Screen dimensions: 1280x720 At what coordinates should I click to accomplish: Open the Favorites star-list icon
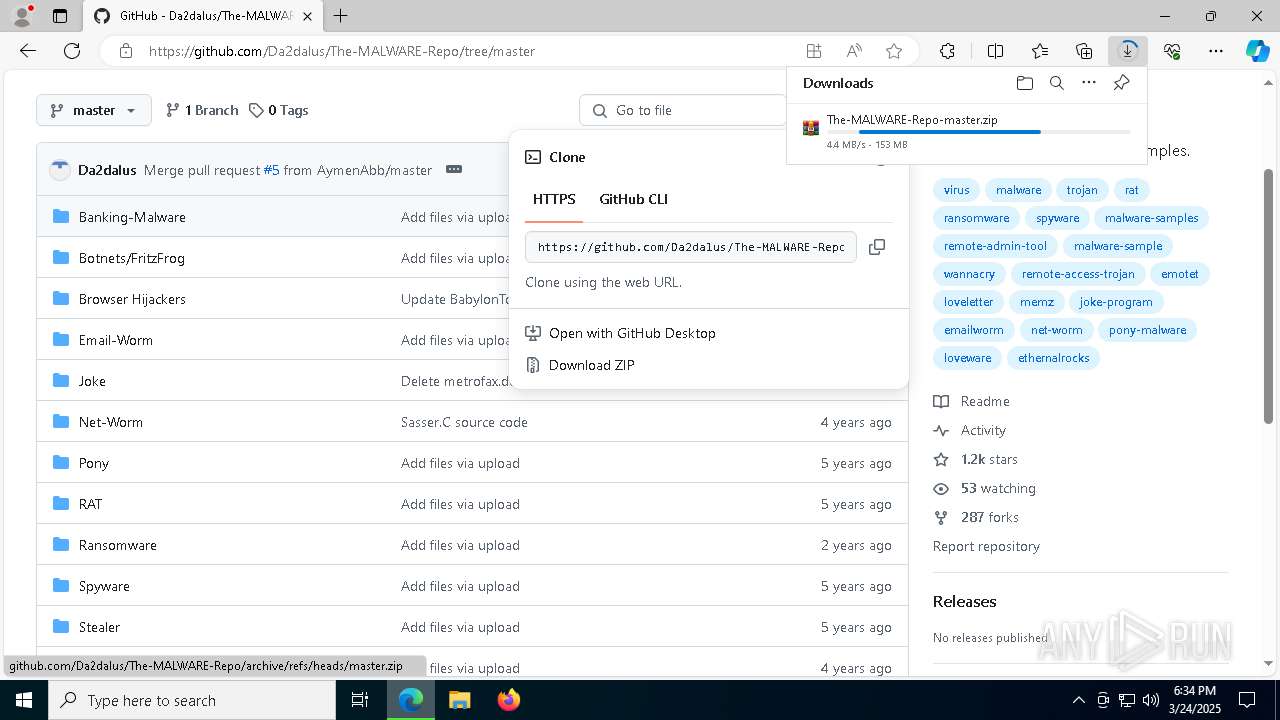pos(1040,51)
